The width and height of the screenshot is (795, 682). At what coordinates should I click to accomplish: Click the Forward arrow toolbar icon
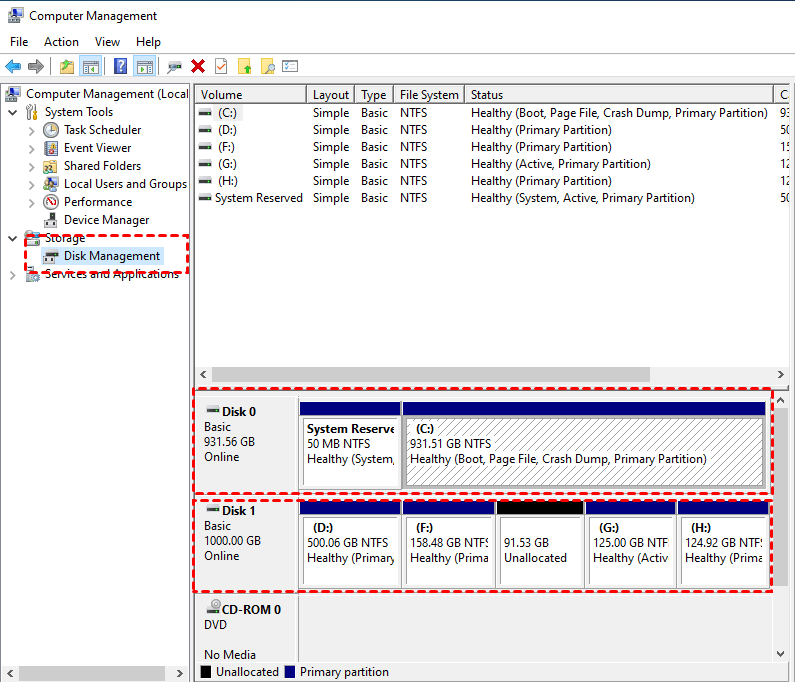[x=35, y=66]
